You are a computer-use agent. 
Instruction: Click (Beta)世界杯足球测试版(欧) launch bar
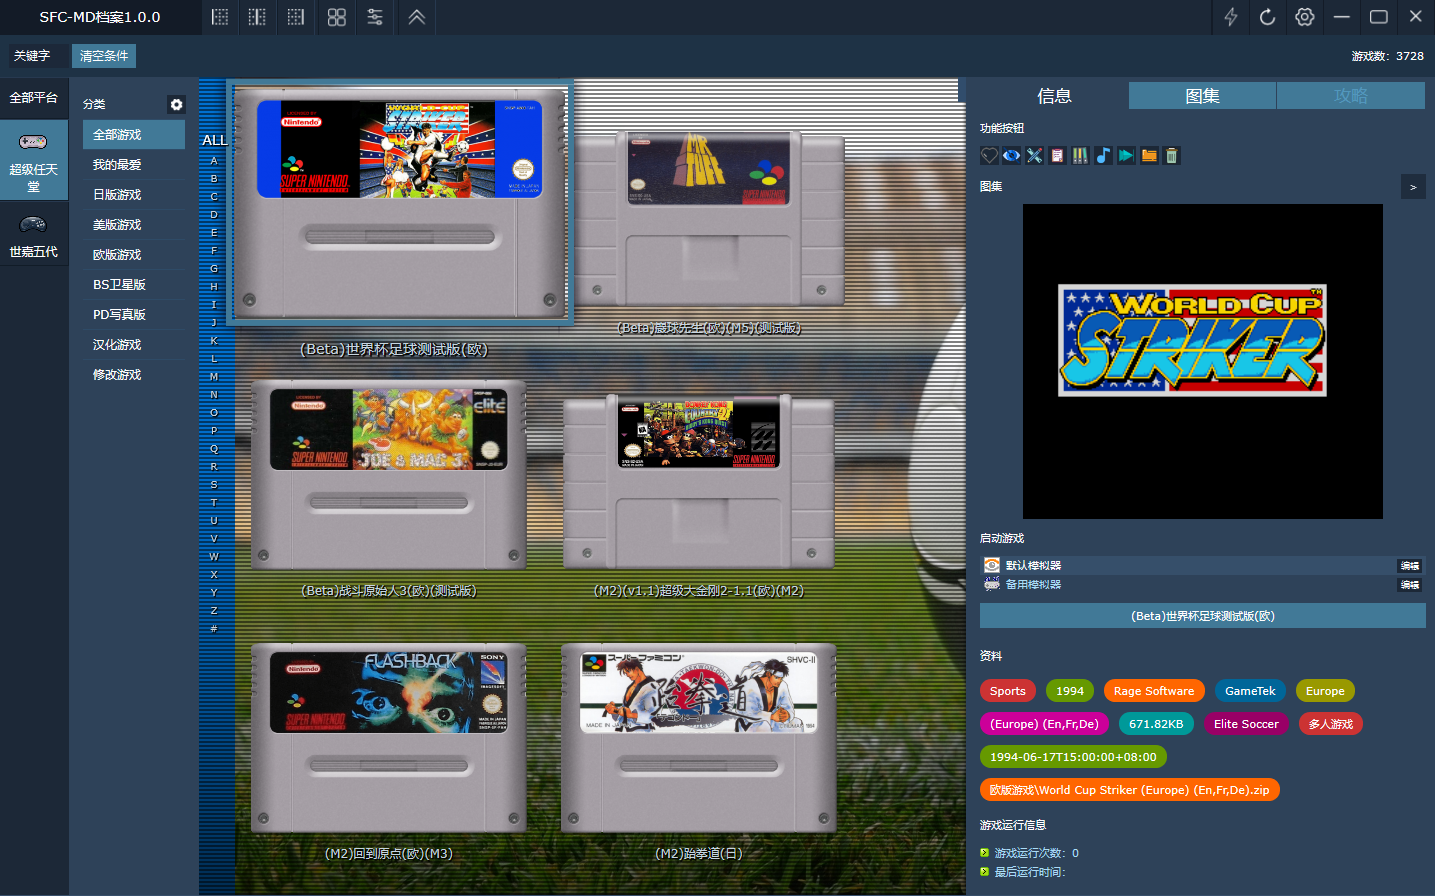click(x=1203, y=616)
